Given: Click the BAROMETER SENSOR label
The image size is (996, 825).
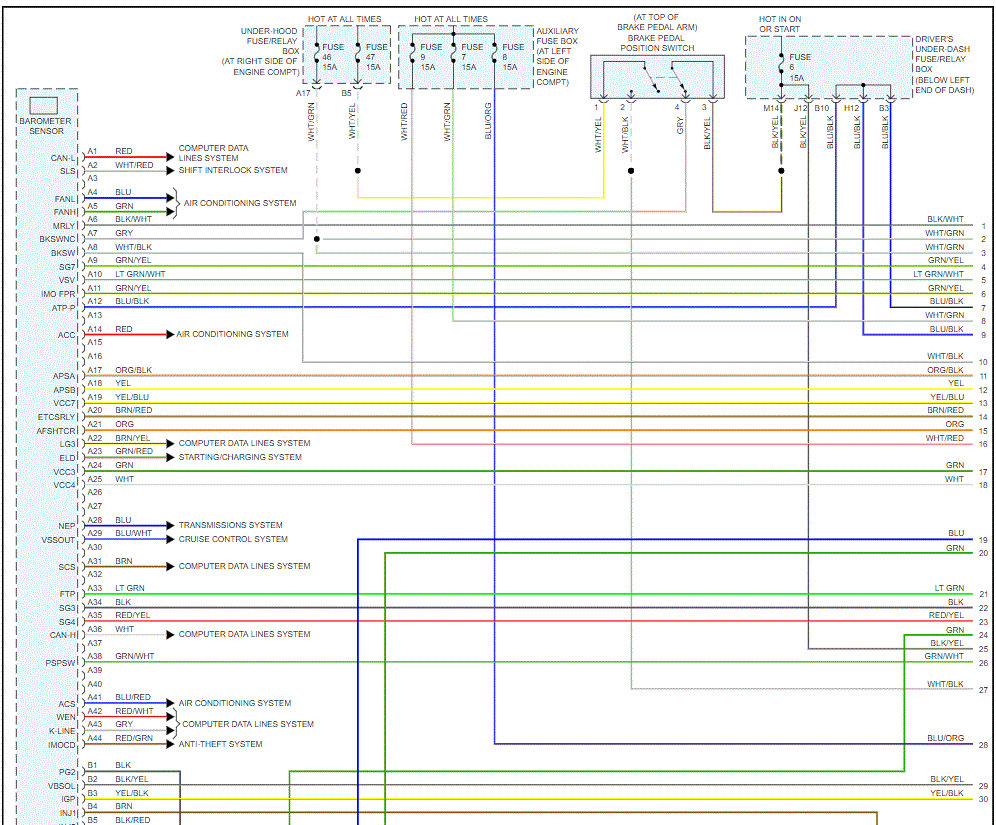Looking at the screenshot, I should (46, 126).
